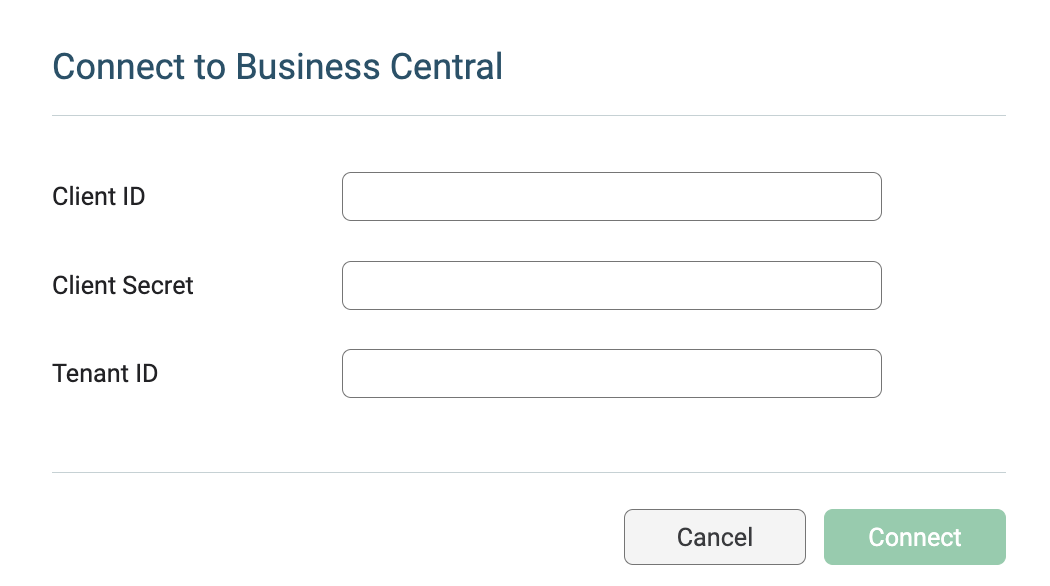The image size is (1050, 586).
Task: Click the word Business in the title
Action: pyautogui.click(x=308, y=66)
